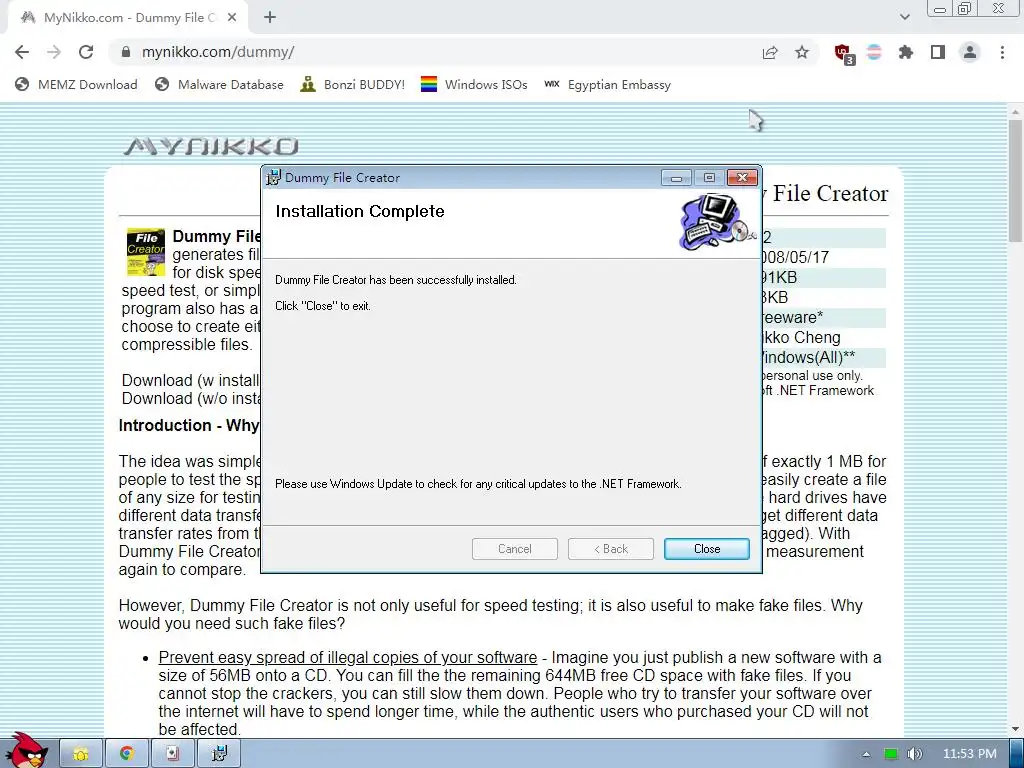Click the disabled Cancel button in installer

tap(515, 549)
